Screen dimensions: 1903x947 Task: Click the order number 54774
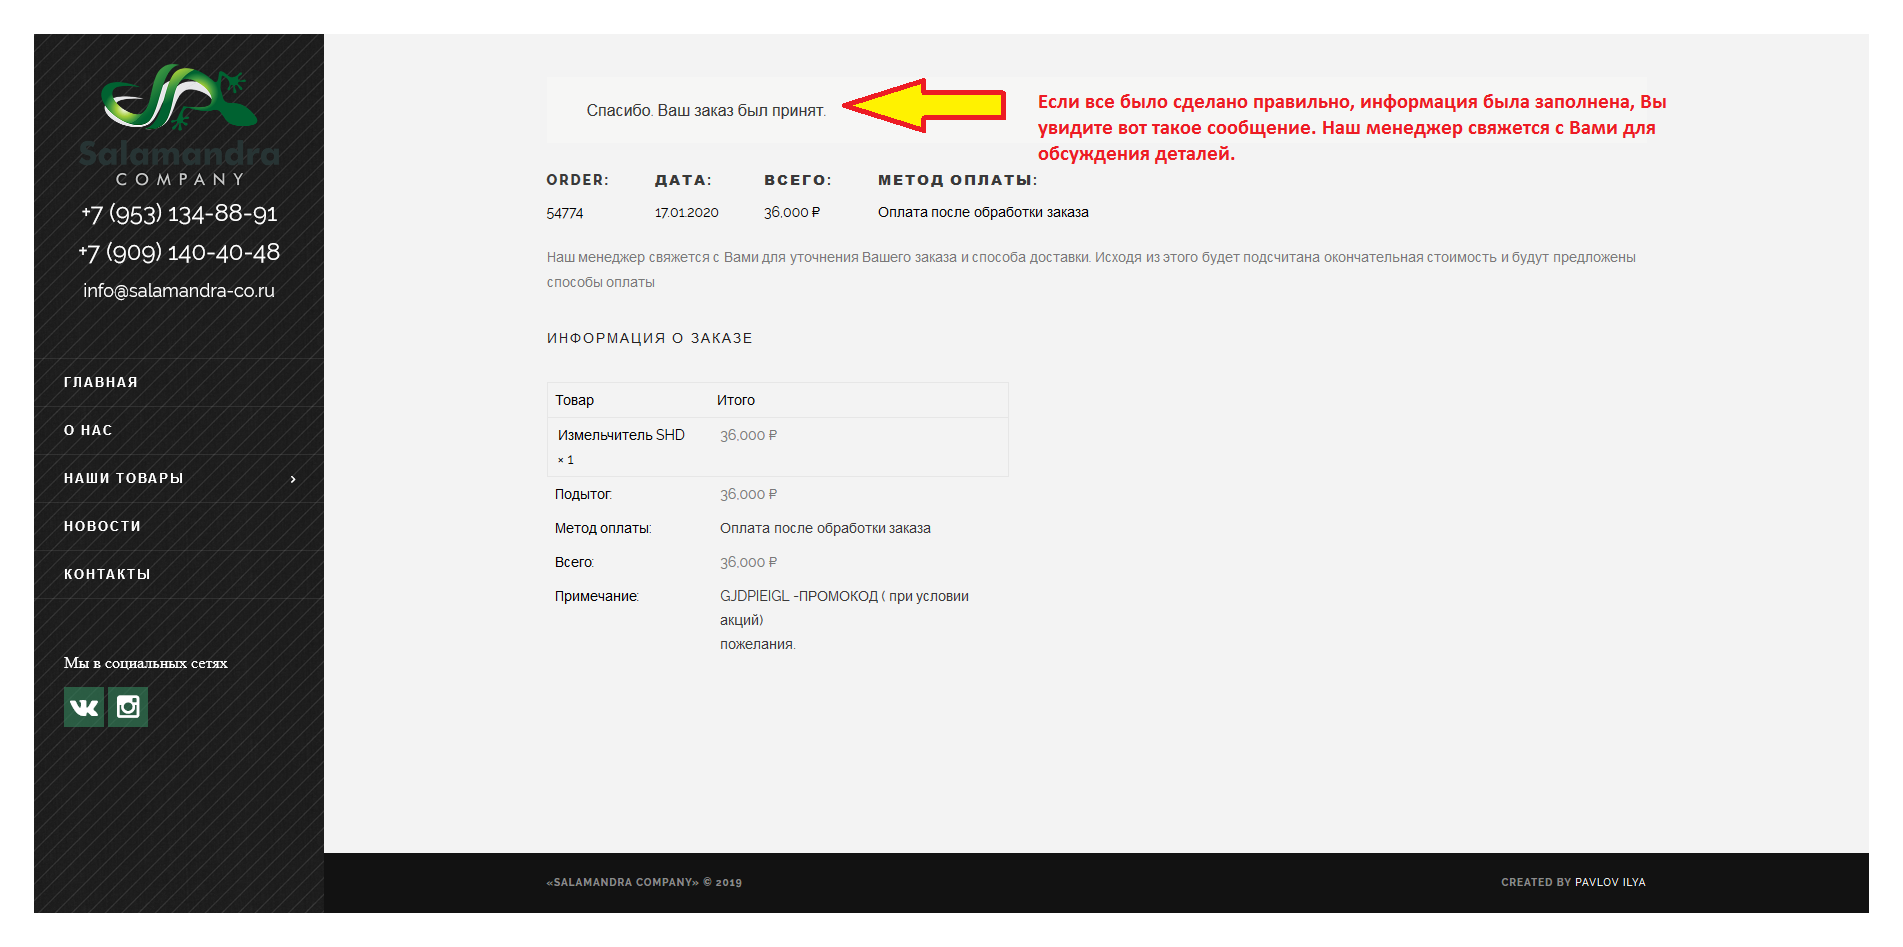click(x=565, y=213)
